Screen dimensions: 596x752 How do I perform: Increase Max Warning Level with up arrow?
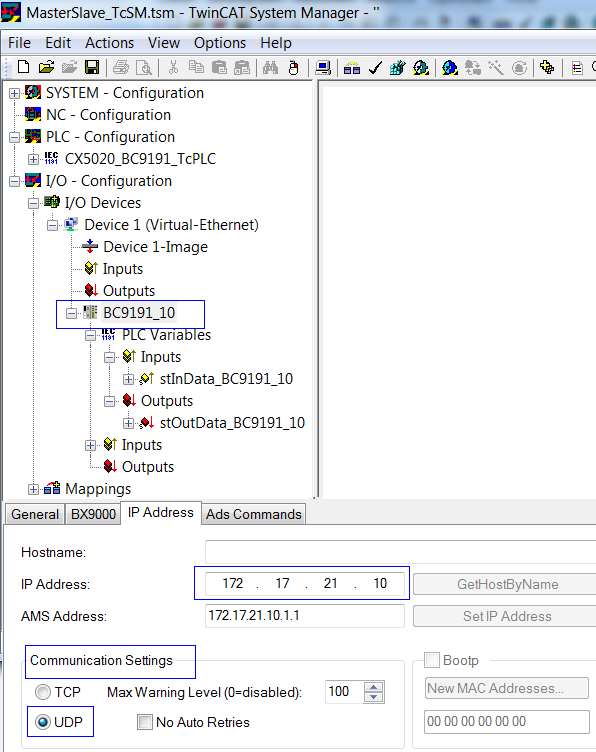pos(374,687)
